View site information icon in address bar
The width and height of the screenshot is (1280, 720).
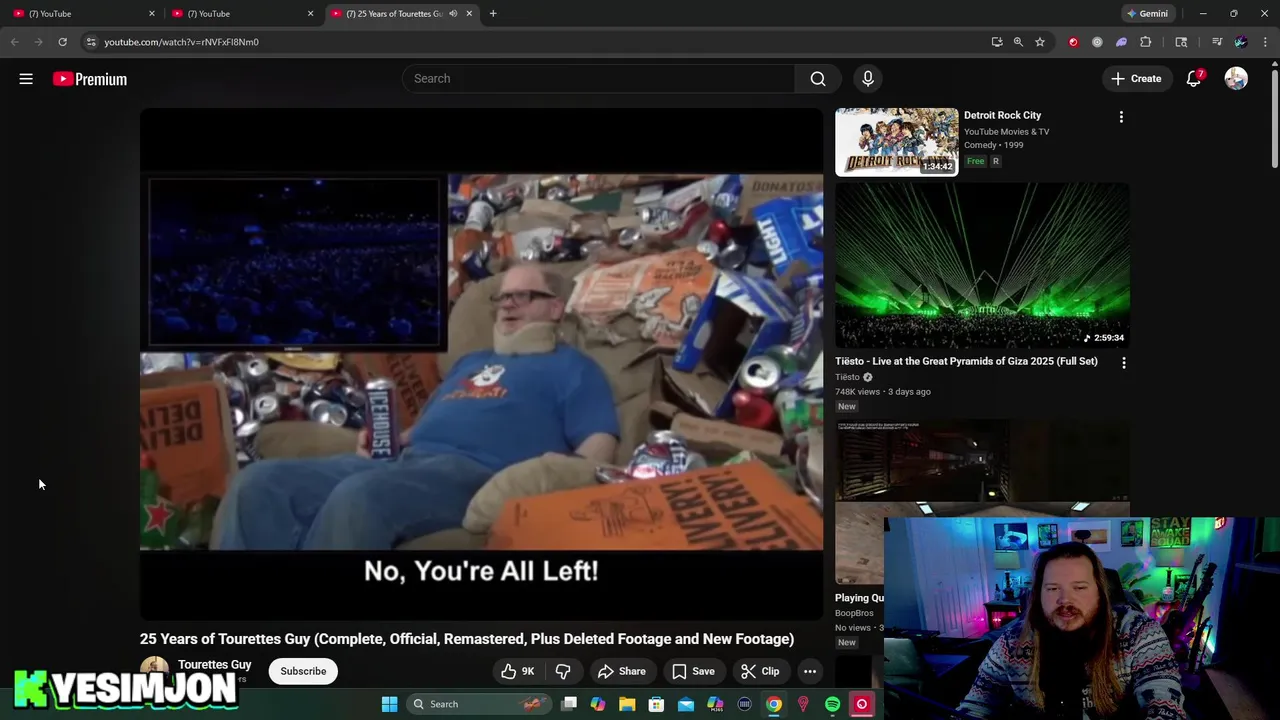91,42
